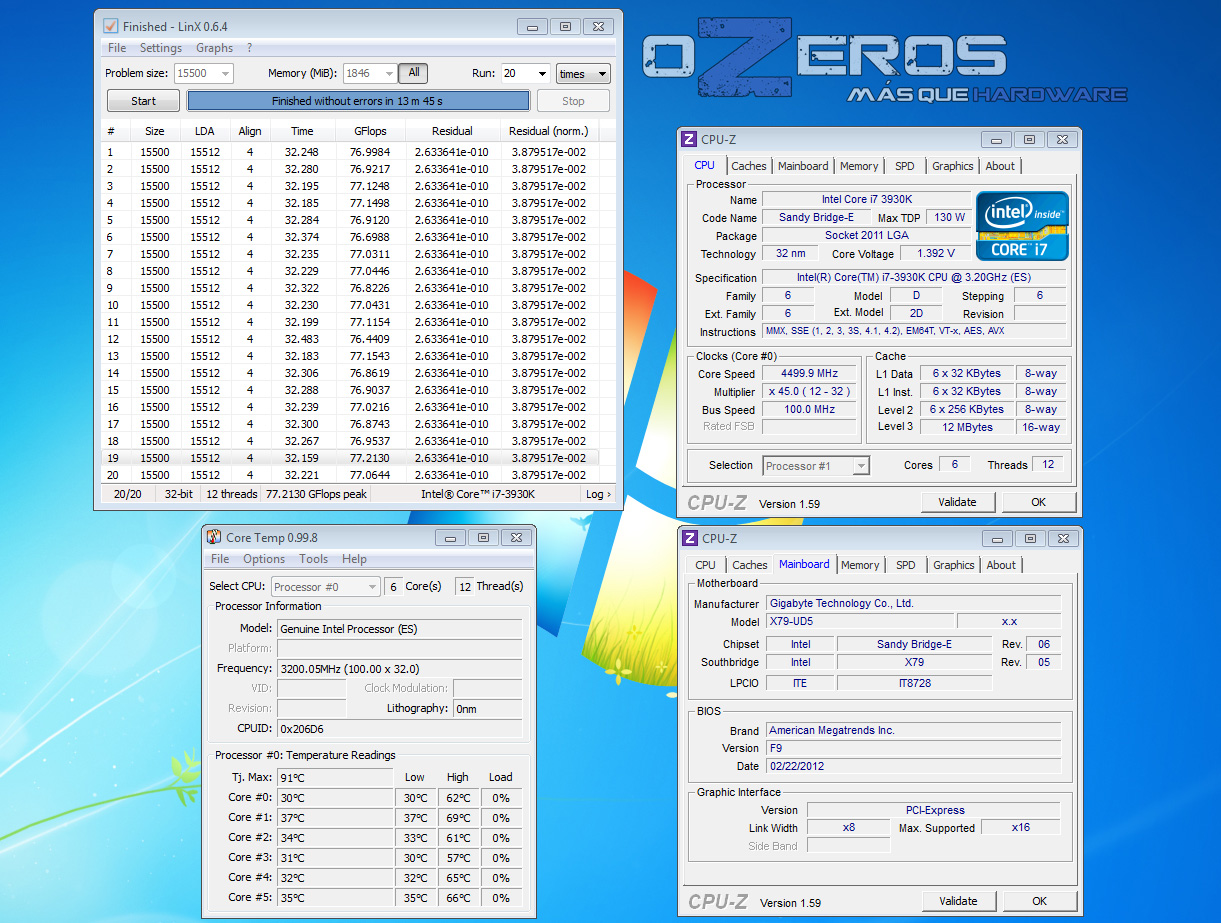The width and height of the screenshot is (1221, 923).
Task: Click Validate in the upper CPU-Z window
Action: 957,502
